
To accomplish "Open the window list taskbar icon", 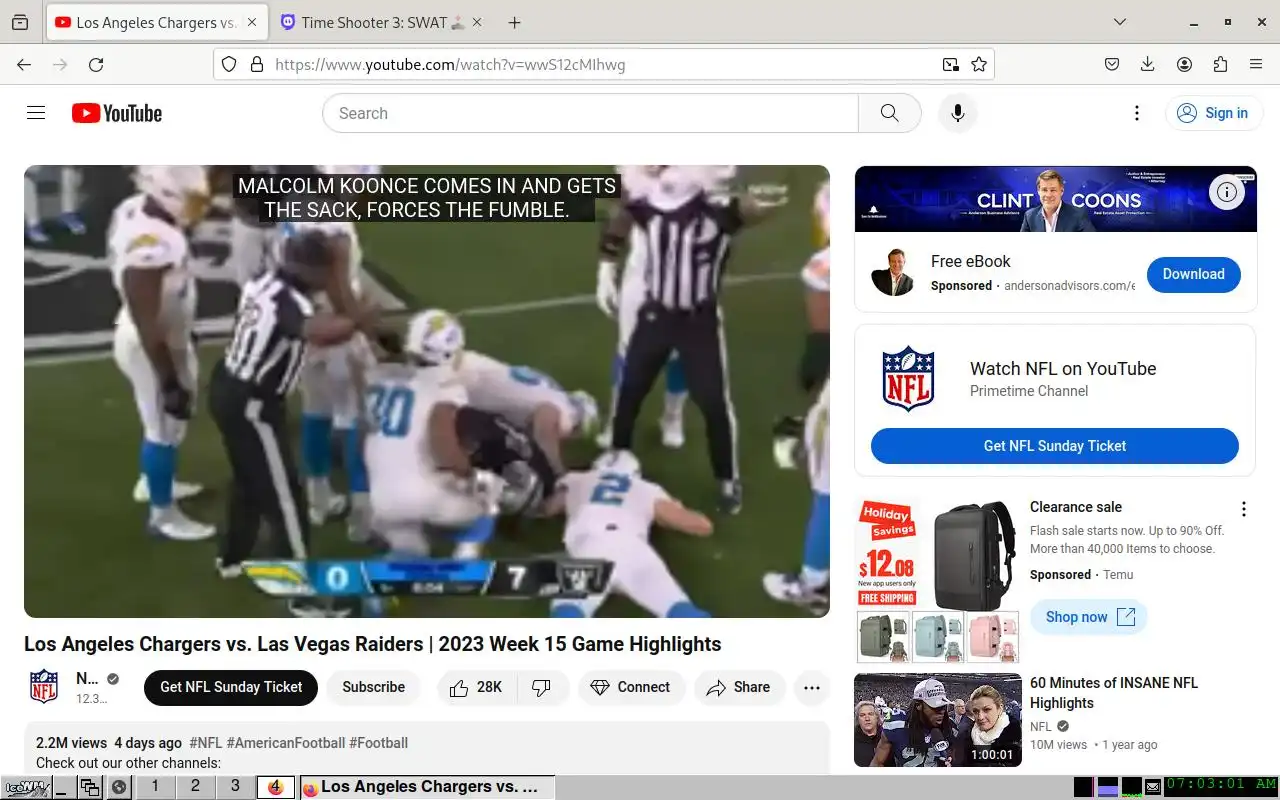I will click(x=90, y=787).
